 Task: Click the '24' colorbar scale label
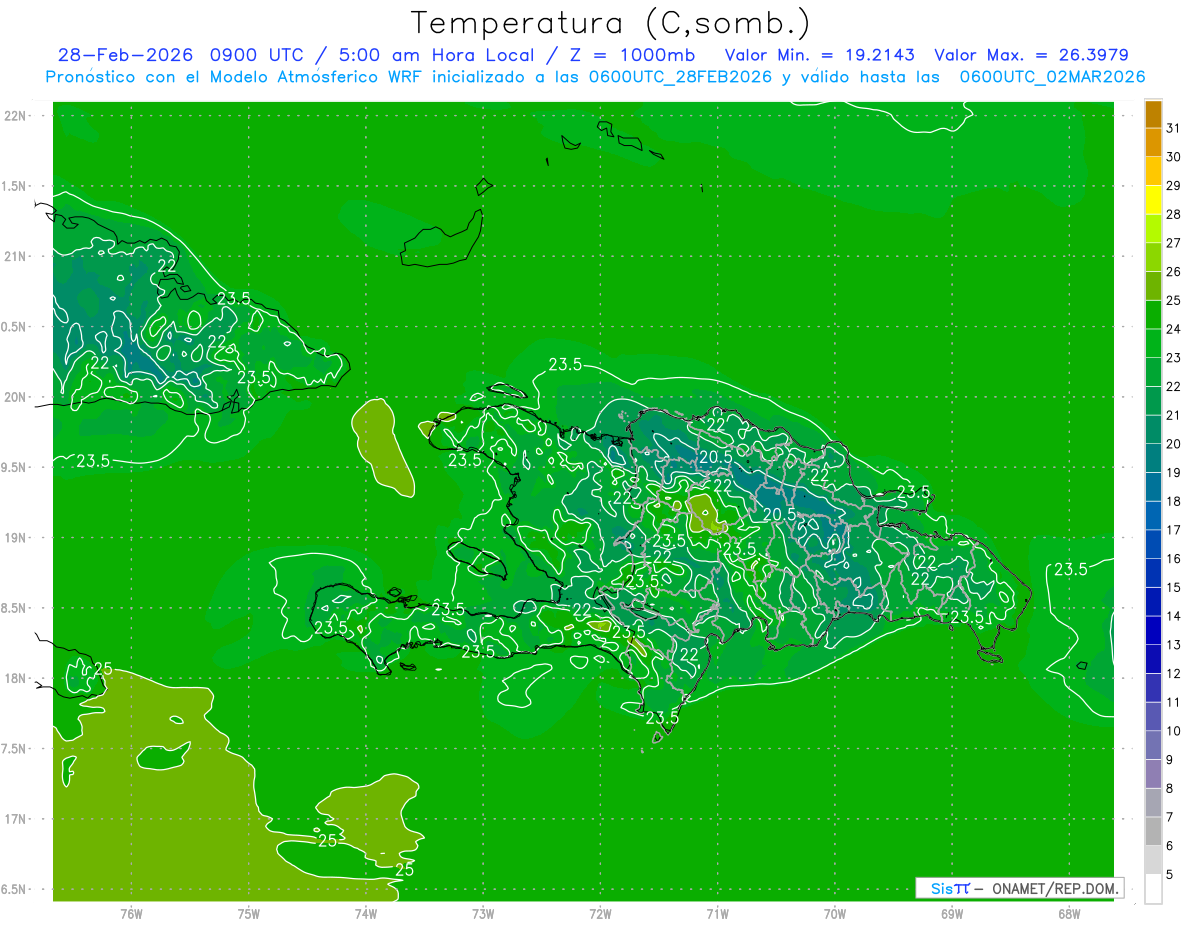(x=1173, y=329)
